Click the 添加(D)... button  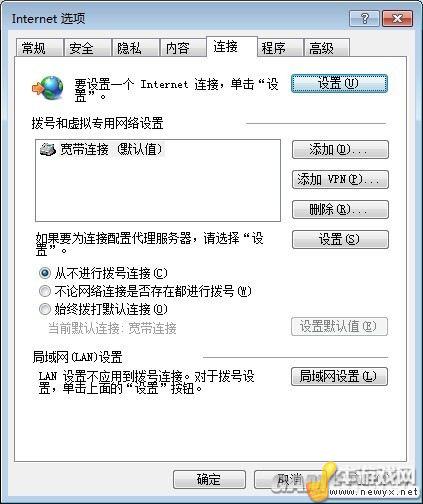pos(340,149)
